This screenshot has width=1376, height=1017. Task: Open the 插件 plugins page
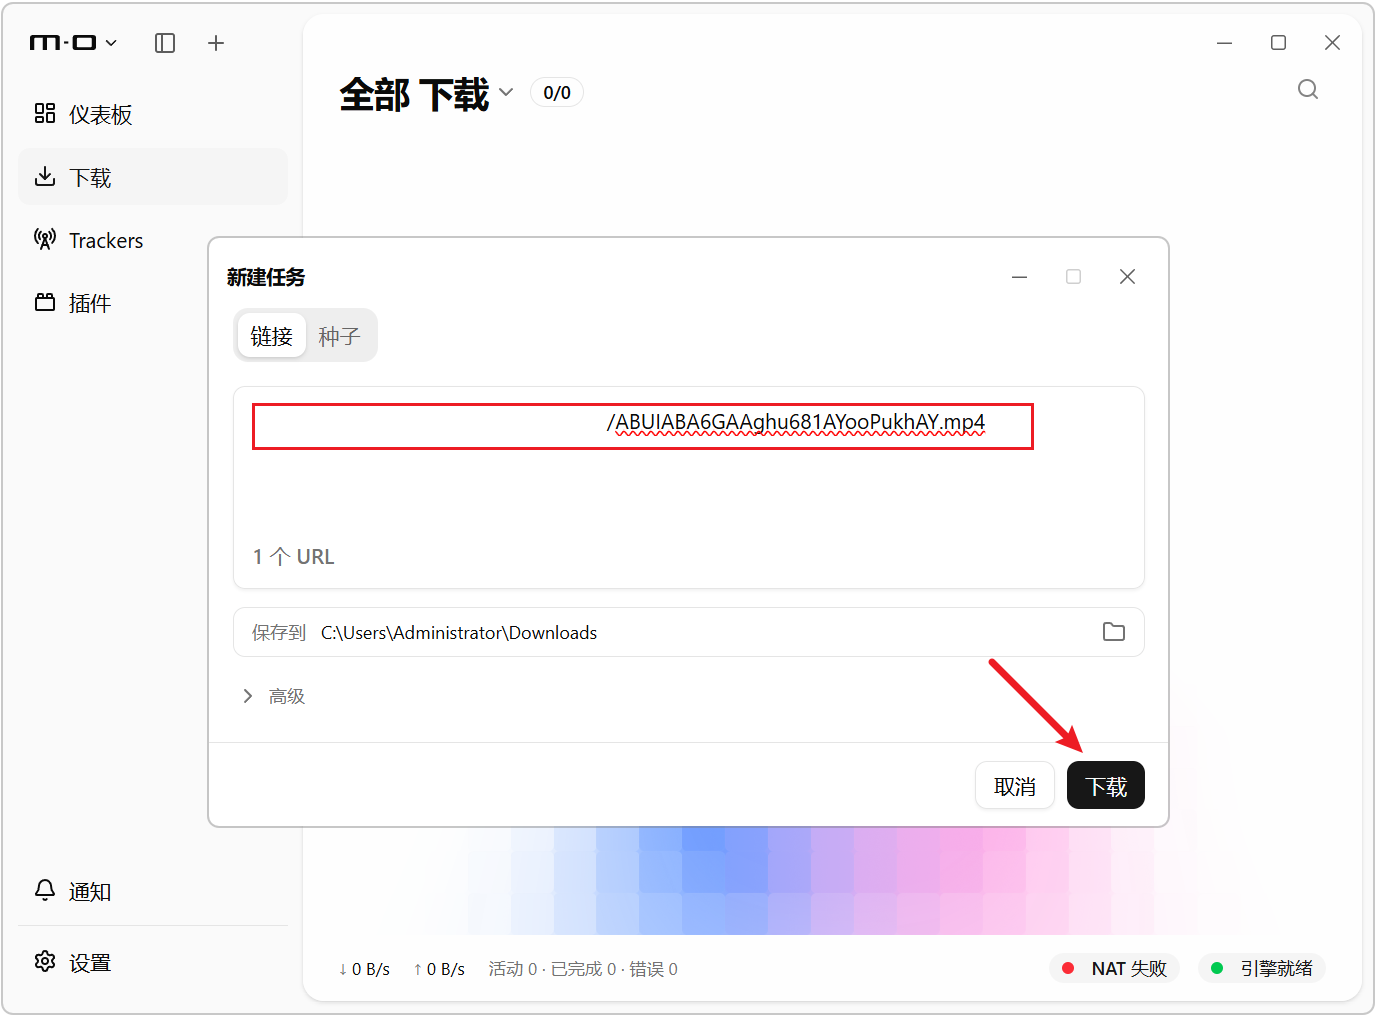click(x=153, y=303)
